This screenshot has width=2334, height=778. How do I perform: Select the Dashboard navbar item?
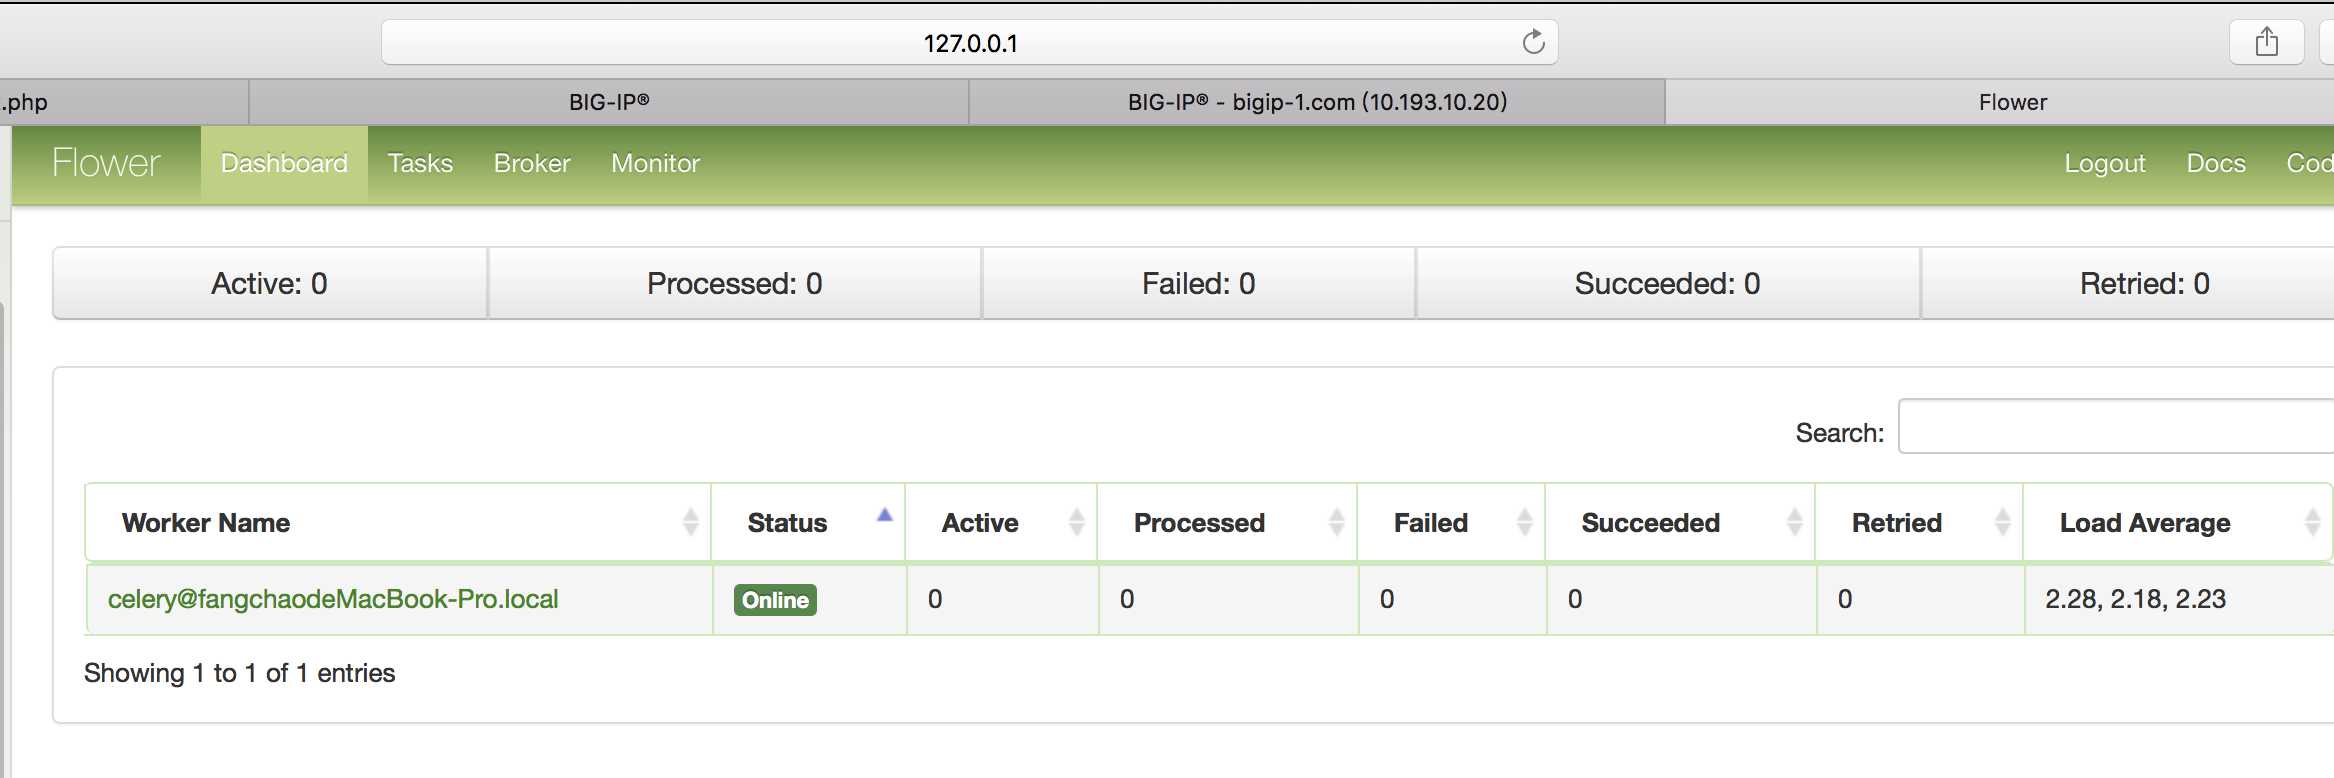click(284, 163)
